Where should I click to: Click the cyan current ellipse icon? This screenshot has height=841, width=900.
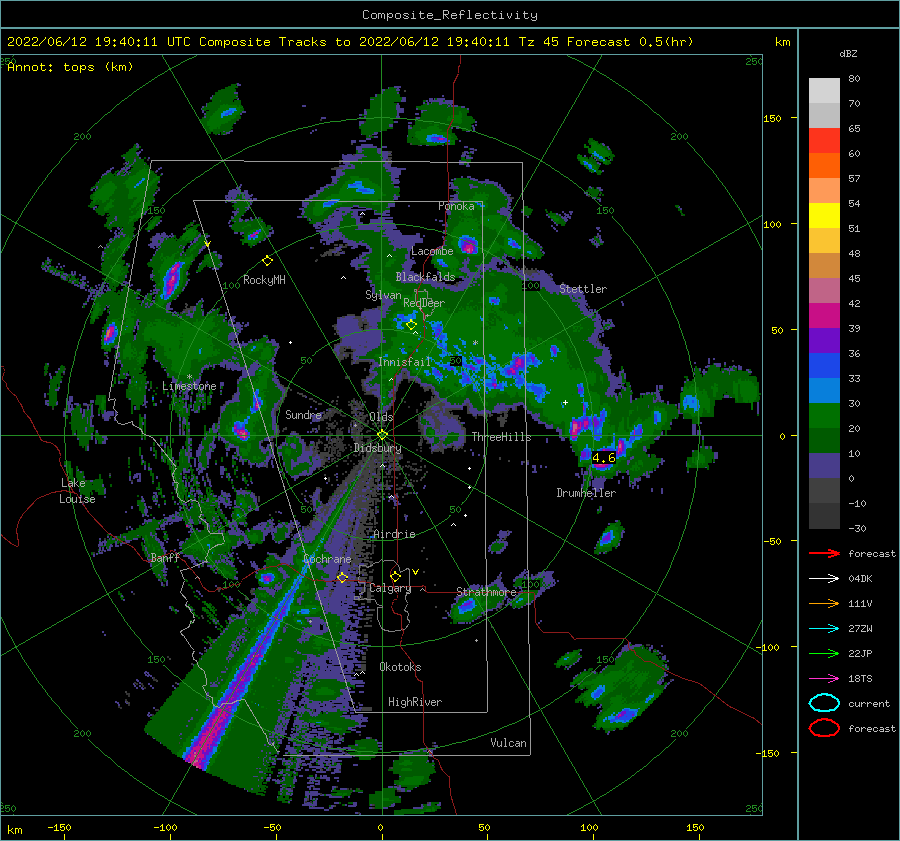(x=824, y=703)
